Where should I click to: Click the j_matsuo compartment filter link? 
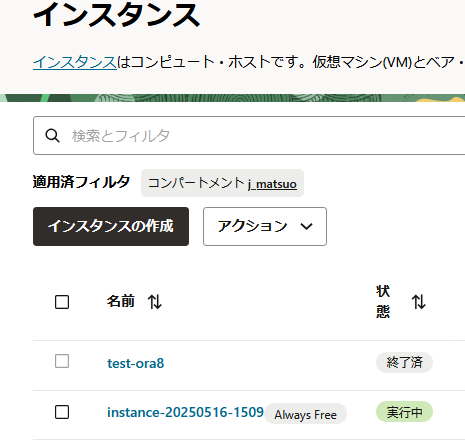[x=272, y=184]
